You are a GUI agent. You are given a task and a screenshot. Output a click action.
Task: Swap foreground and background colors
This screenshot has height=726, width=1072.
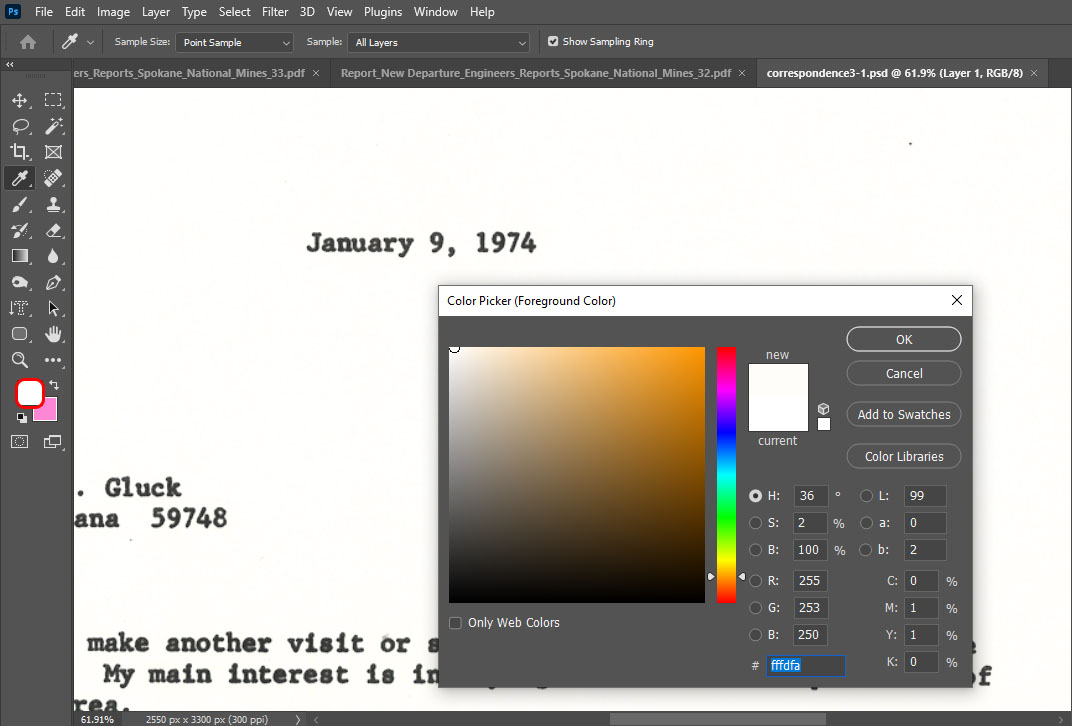point(54,385)
